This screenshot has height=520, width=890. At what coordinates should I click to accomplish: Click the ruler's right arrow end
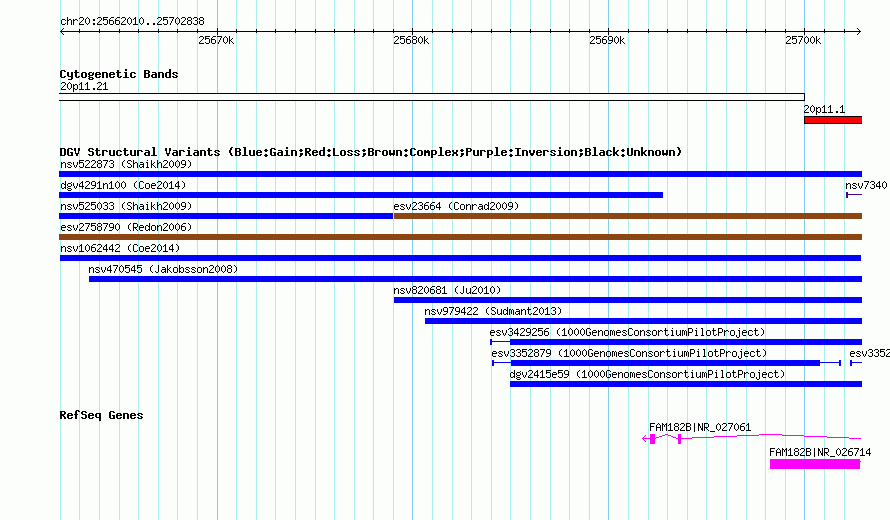pos(859,31)
